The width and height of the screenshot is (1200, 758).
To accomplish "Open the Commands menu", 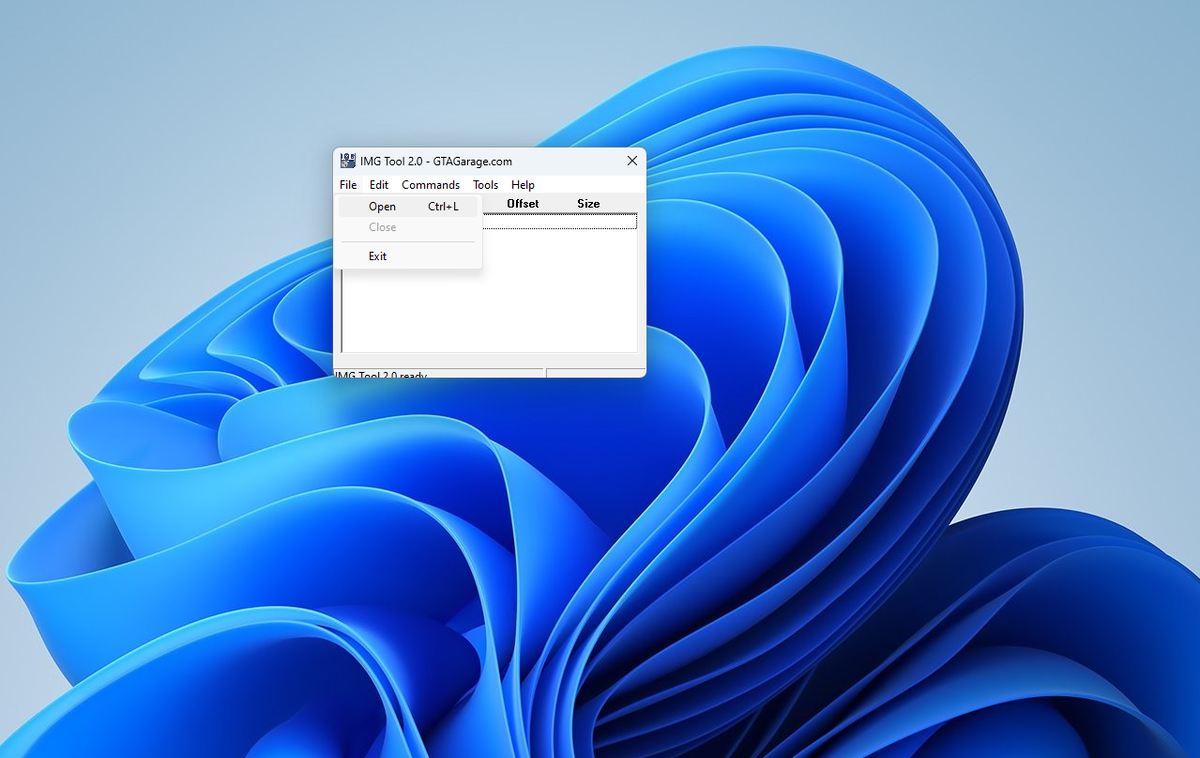I will [x=431, y=185].
